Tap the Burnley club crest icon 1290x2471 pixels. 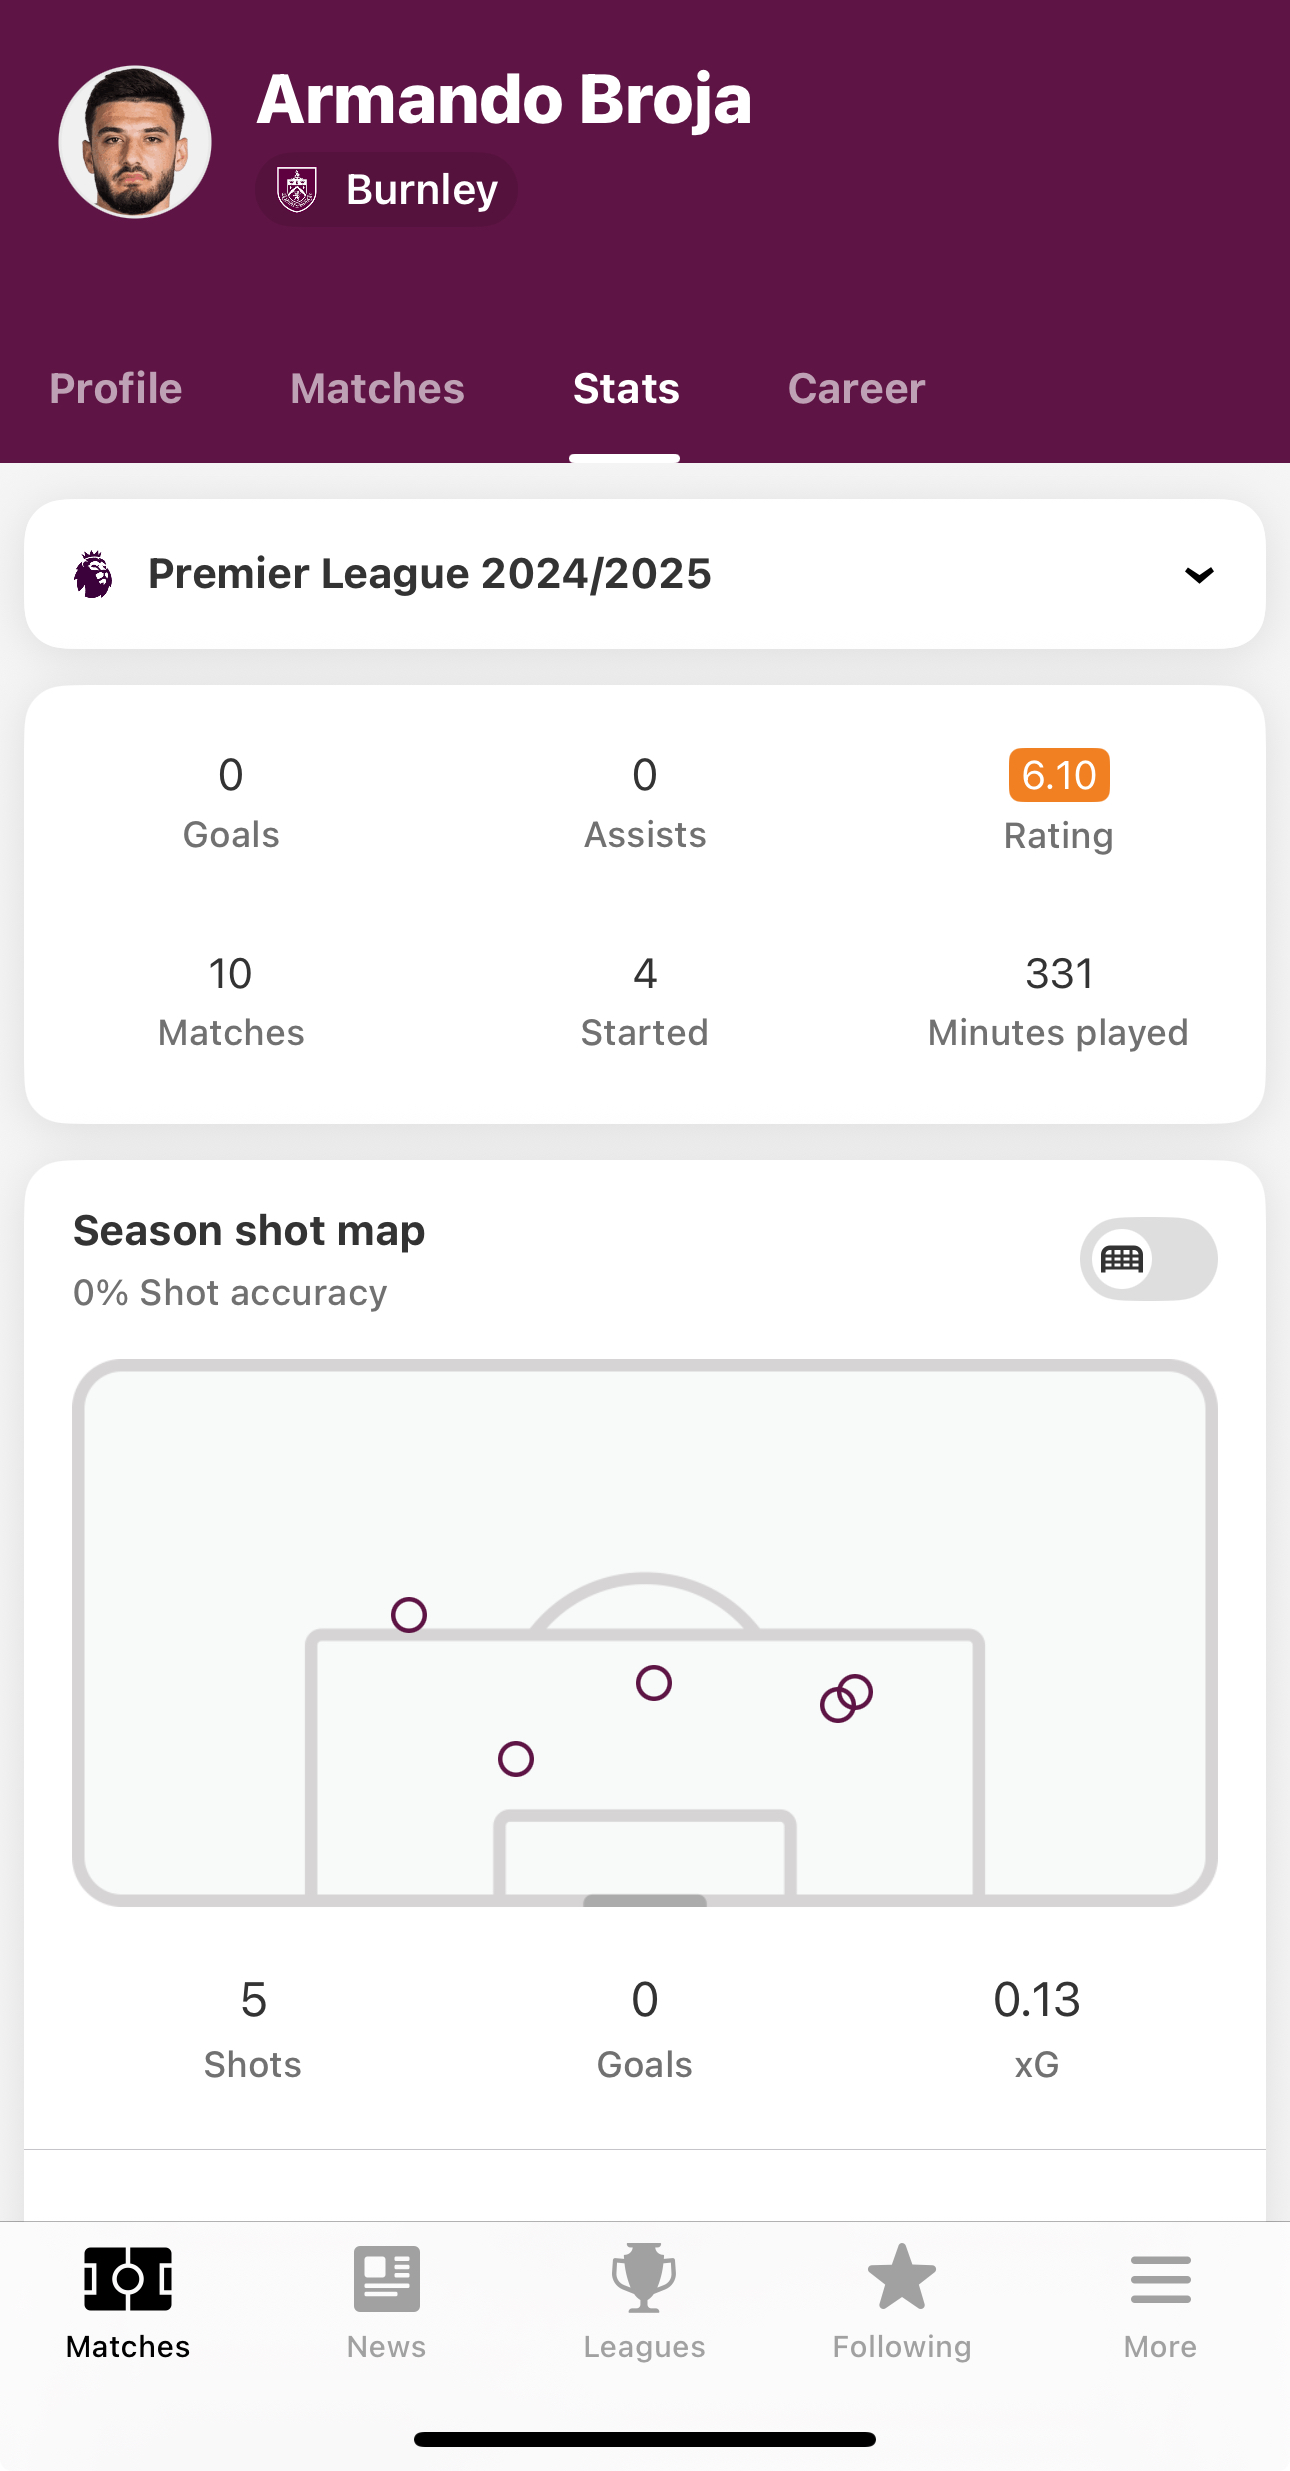(297, 189)
